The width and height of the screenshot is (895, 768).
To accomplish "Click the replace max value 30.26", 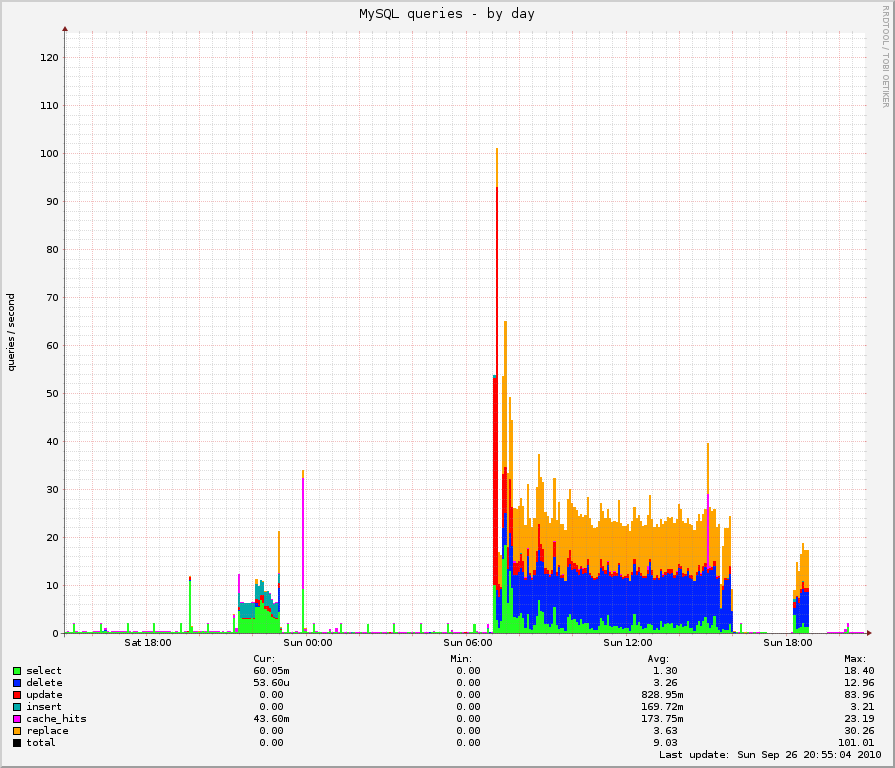I will [859, 731].
